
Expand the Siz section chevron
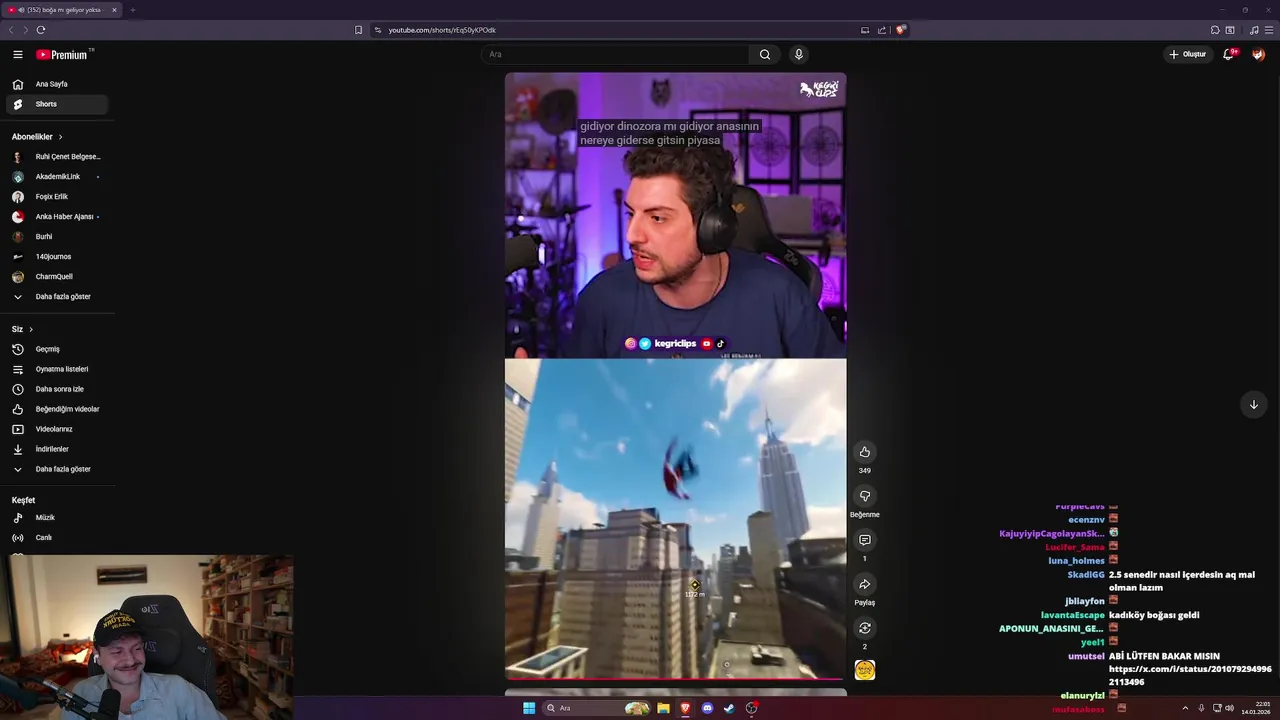[x=31, y=329]
